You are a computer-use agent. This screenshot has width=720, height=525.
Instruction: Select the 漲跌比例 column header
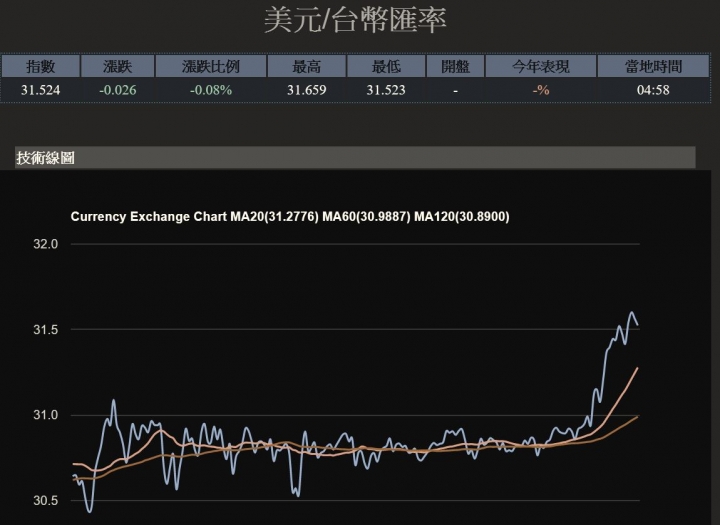(211, 67)
